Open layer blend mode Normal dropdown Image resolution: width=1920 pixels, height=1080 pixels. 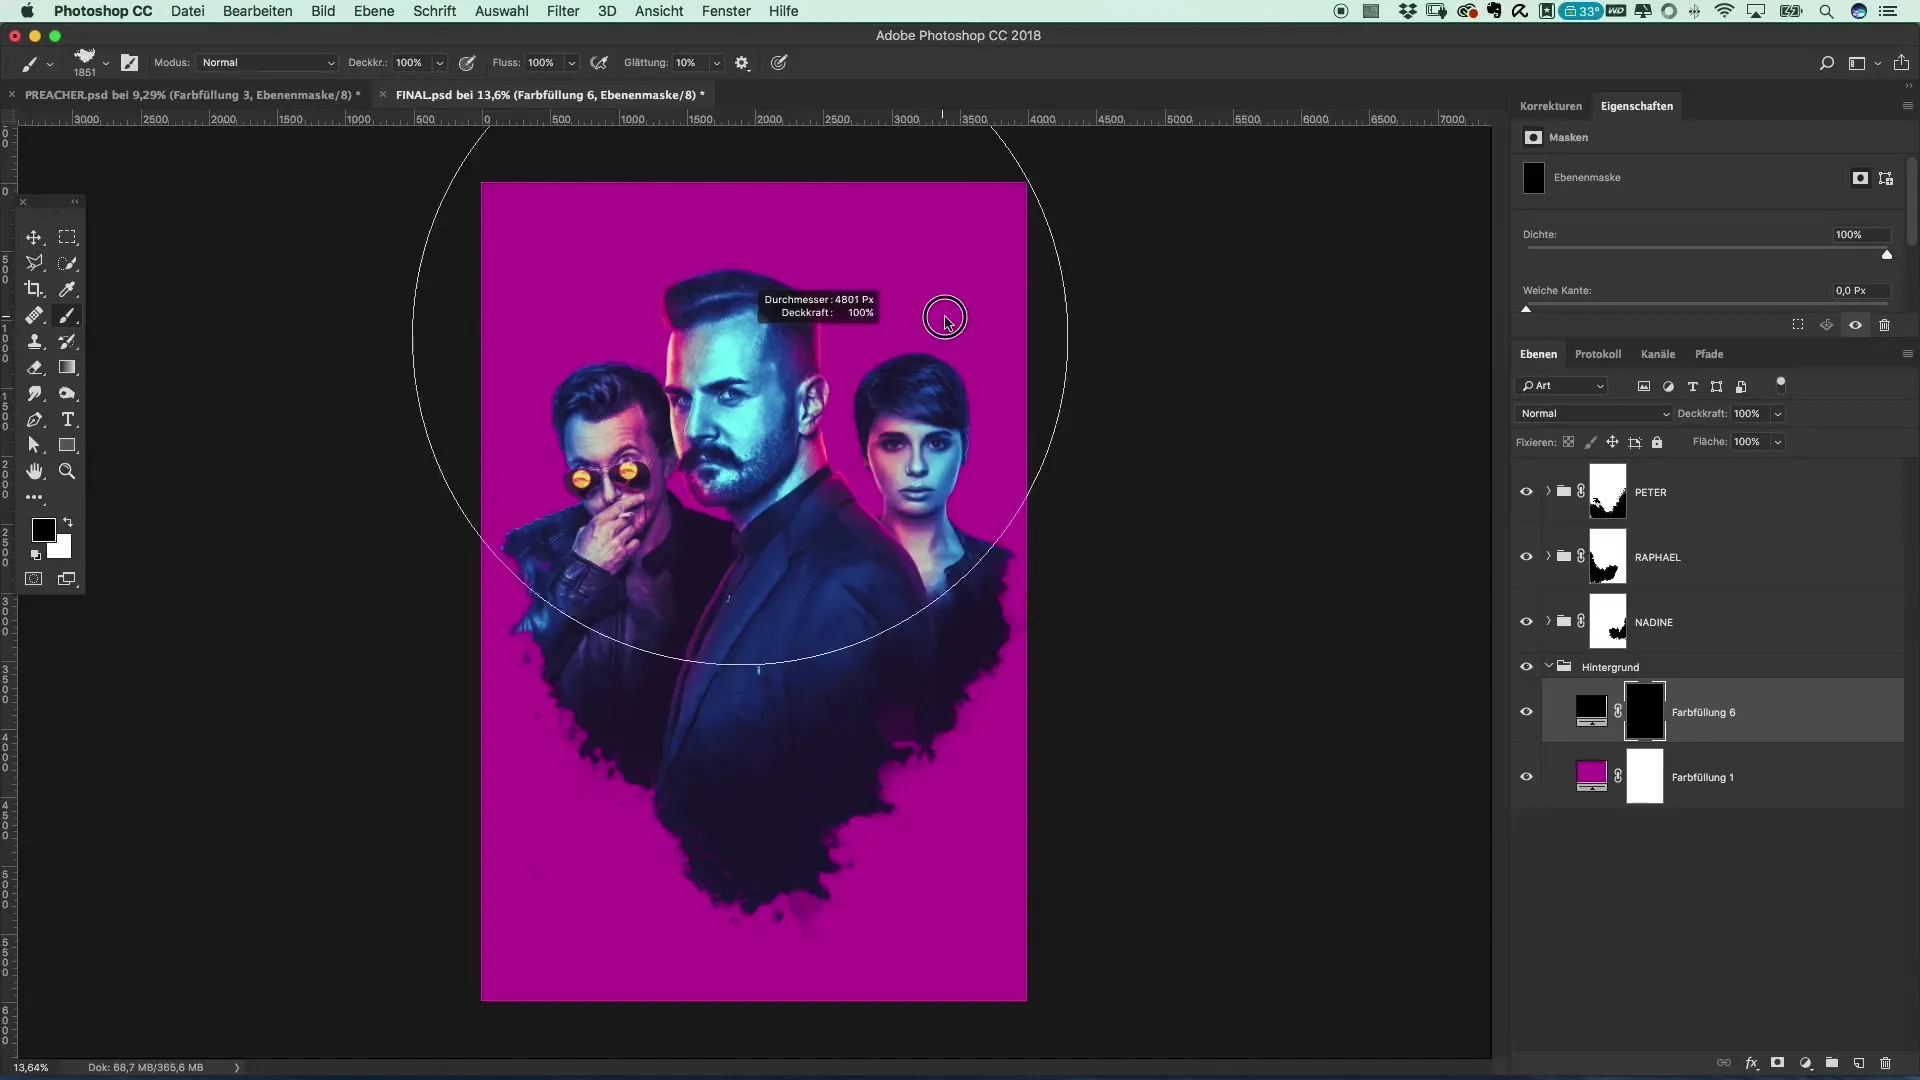[1594, 414]
